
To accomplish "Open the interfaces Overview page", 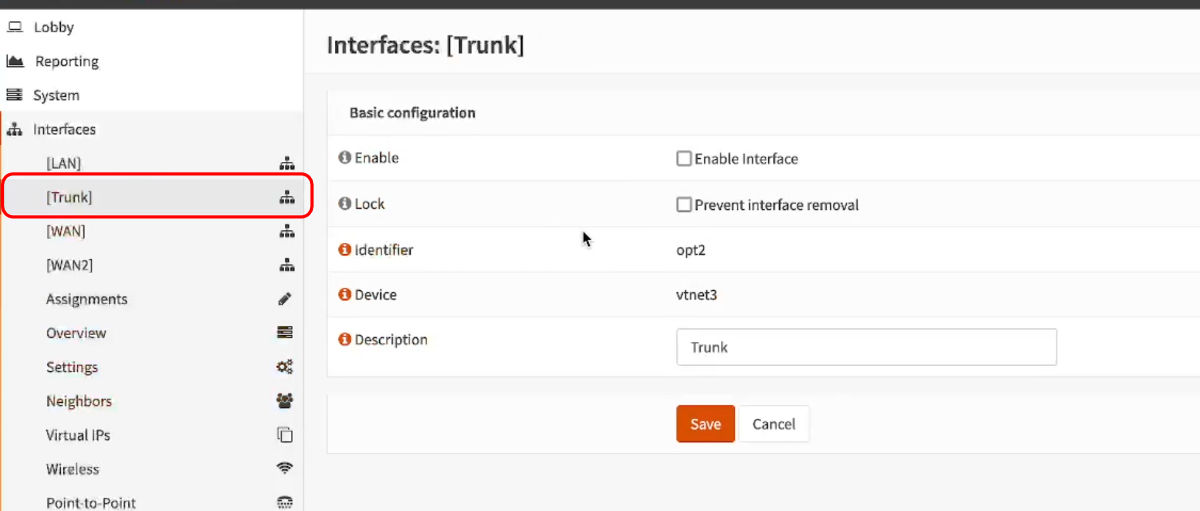I will tap(76, 333).
